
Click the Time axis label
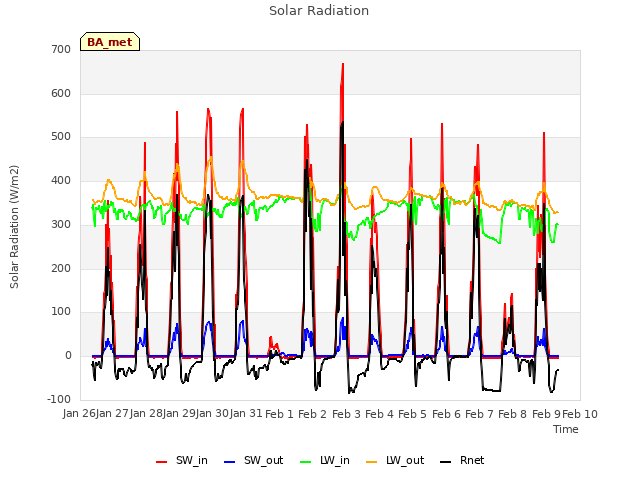click(x=566, y=429)
